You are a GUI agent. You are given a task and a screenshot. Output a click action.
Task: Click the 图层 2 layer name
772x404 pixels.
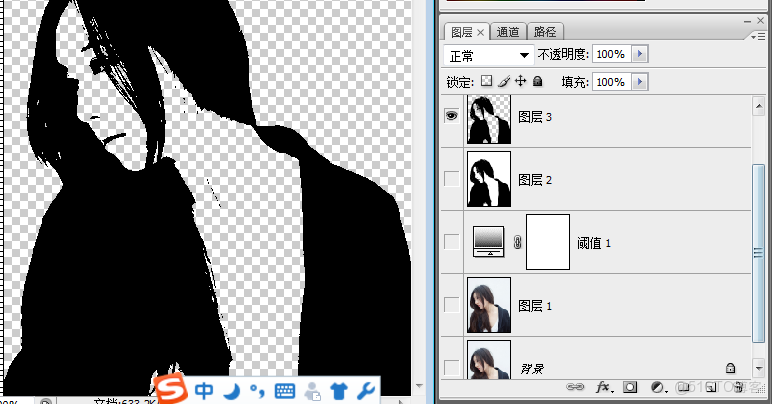(x=535, y=180)
